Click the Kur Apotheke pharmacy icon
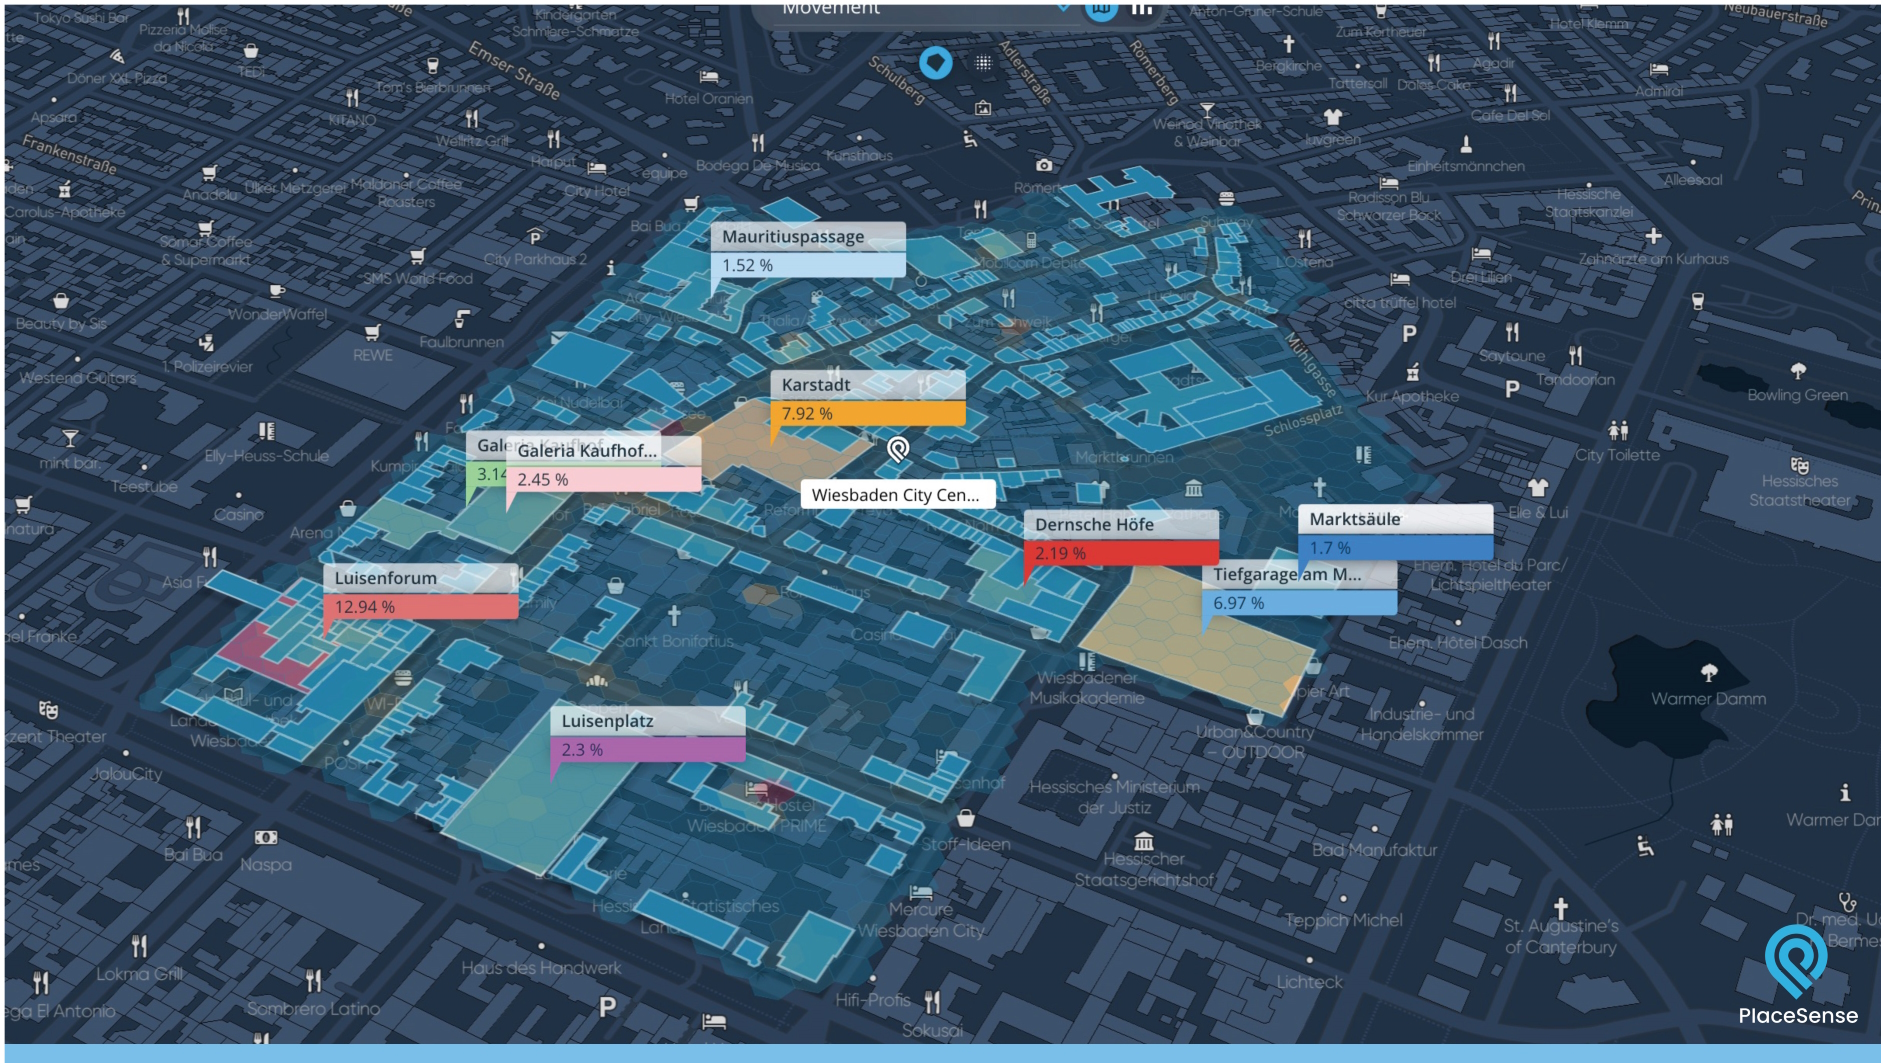The height and width of the screenshot is (1063, 1881). pos(1413,373)
